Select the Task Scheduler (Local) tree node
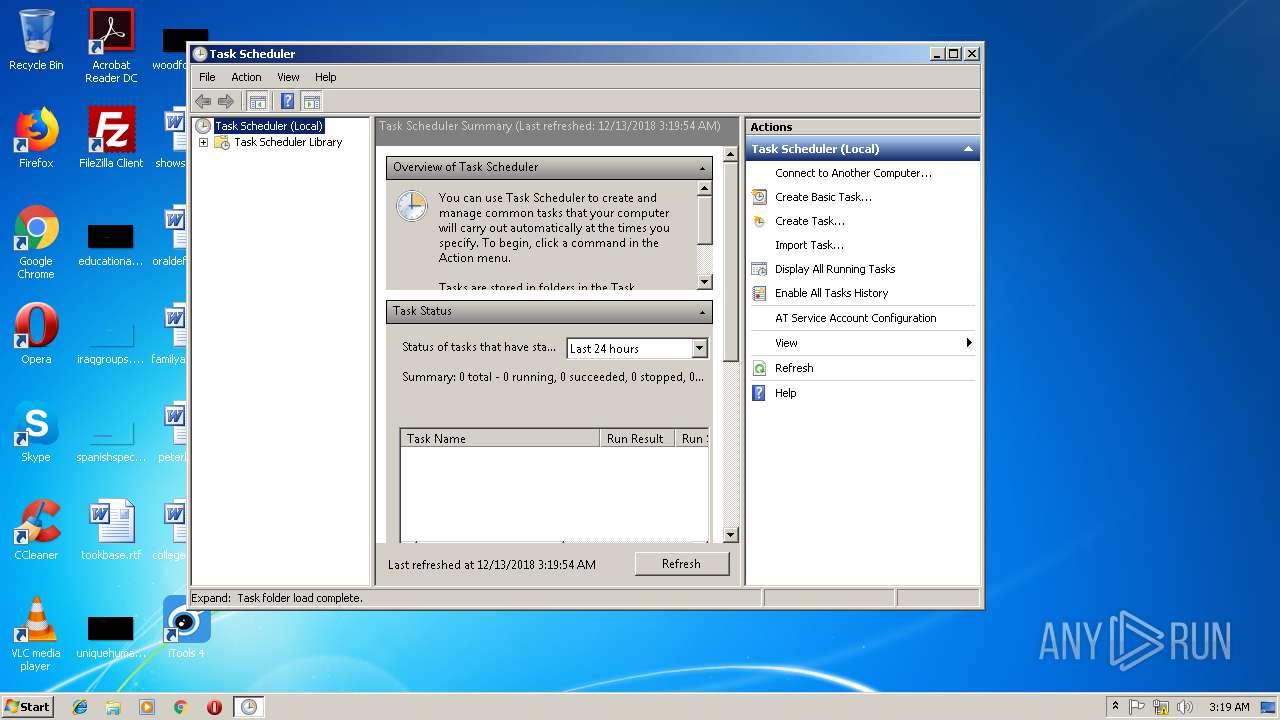The width and height of the screenshot is (1280, 720). pos(269,126)
